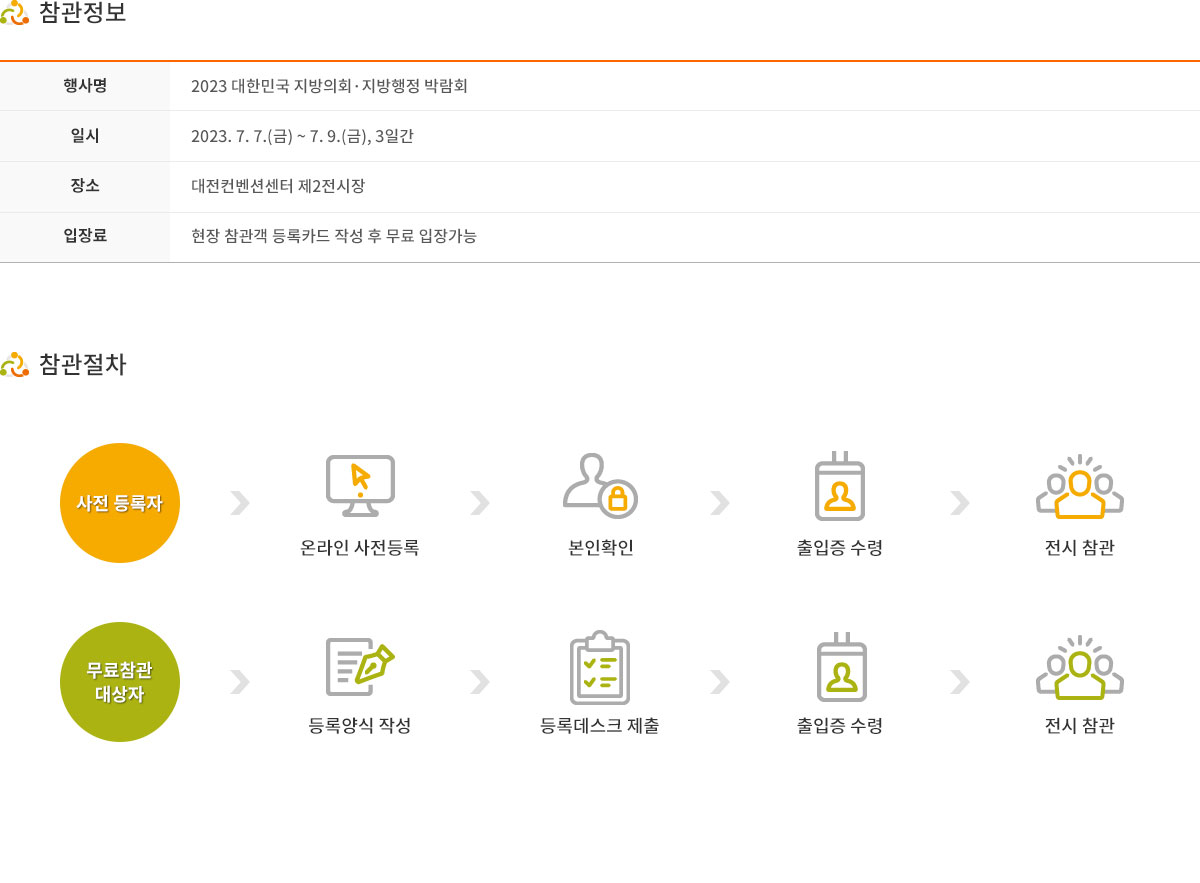
Task: Click 전시 참관 label in 사전 등록자 row
Action: coord(1080,548)
